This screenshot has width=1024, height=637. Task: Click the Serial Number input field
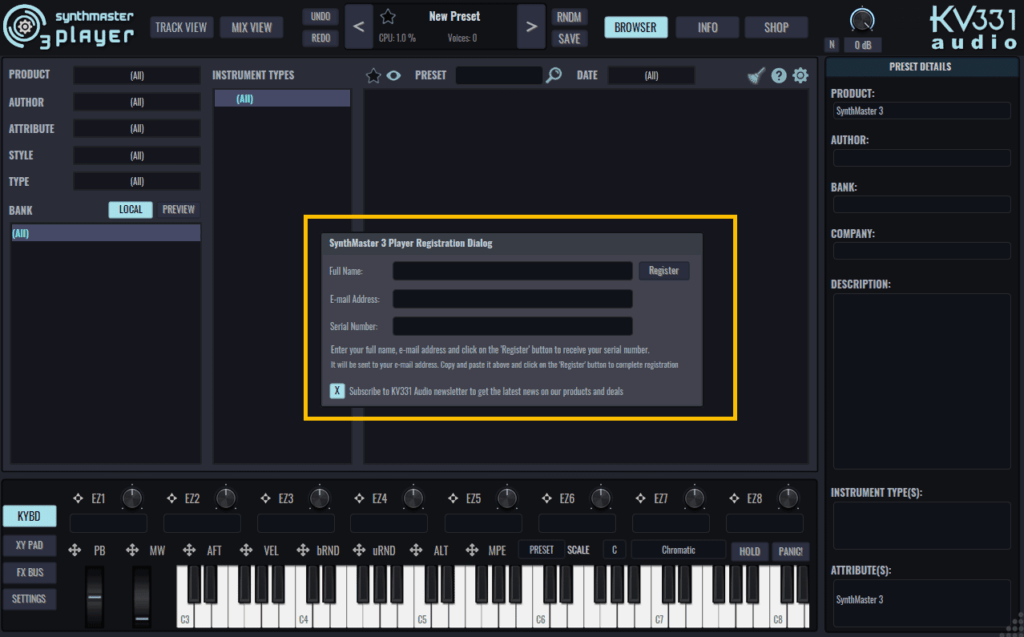tap(512, 326)
